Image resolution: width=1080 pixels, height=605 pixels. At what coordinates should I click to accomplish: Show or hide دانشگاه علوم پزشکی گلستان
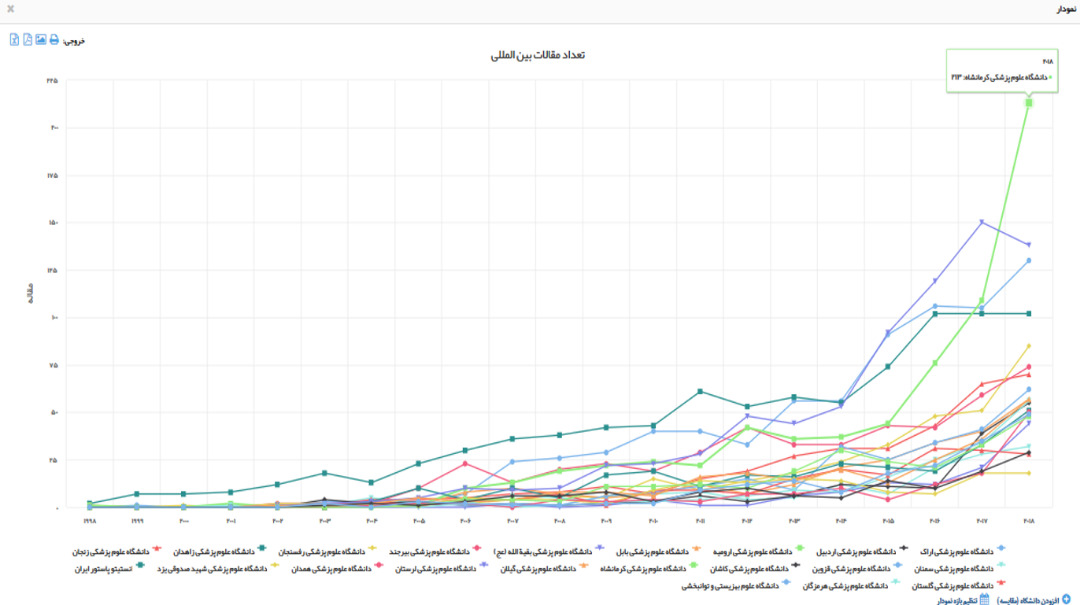coord(959,586)
